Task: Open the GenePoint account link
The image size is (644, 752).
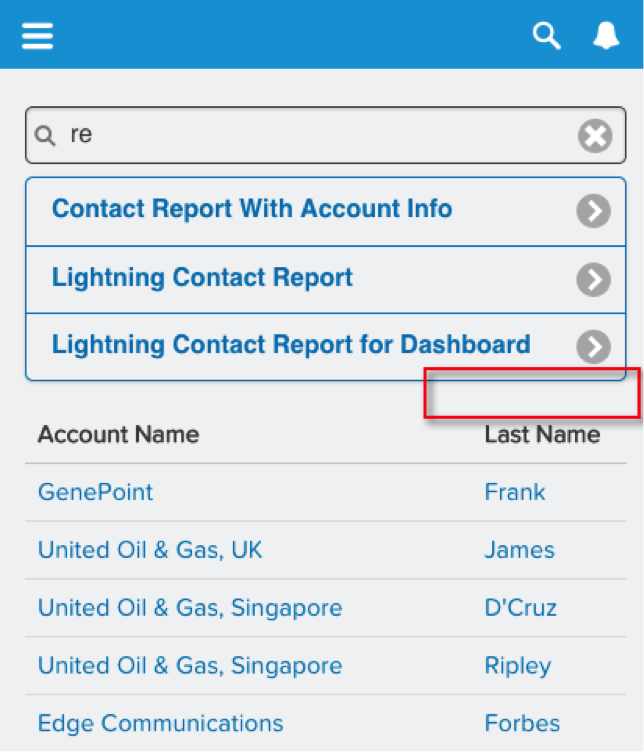Action: click(x=95, y=492)
